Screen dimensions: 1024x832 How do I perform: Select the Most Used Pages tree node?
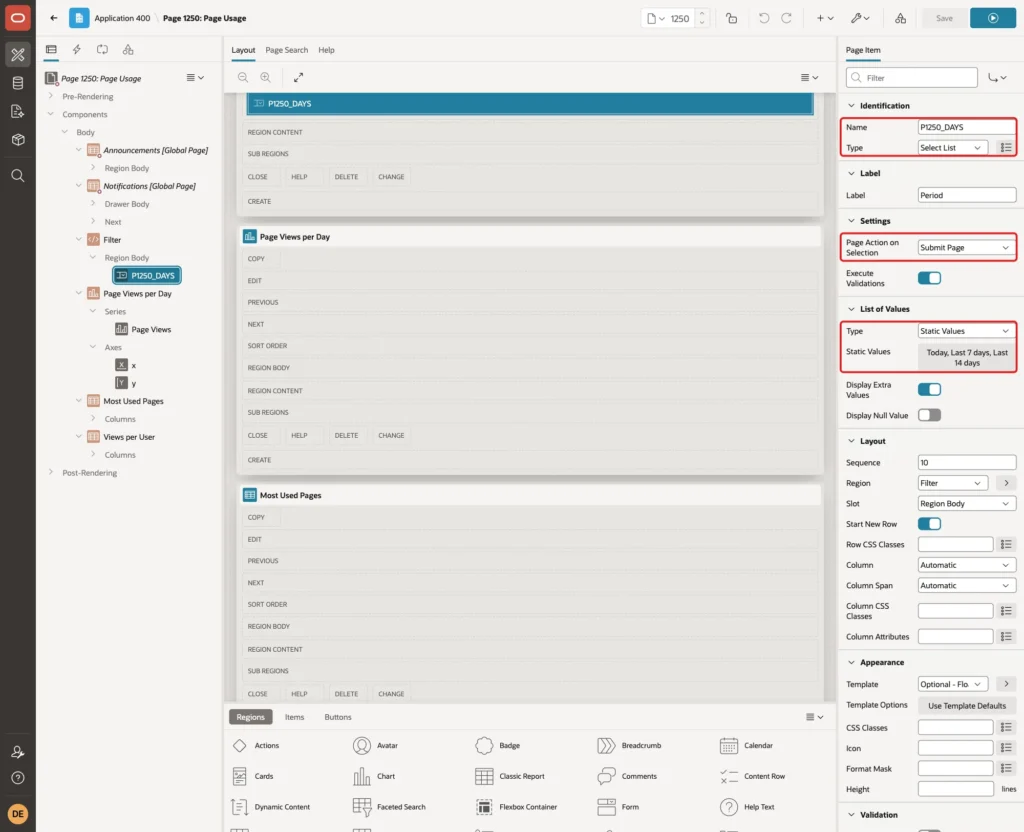tap(133, 401)
